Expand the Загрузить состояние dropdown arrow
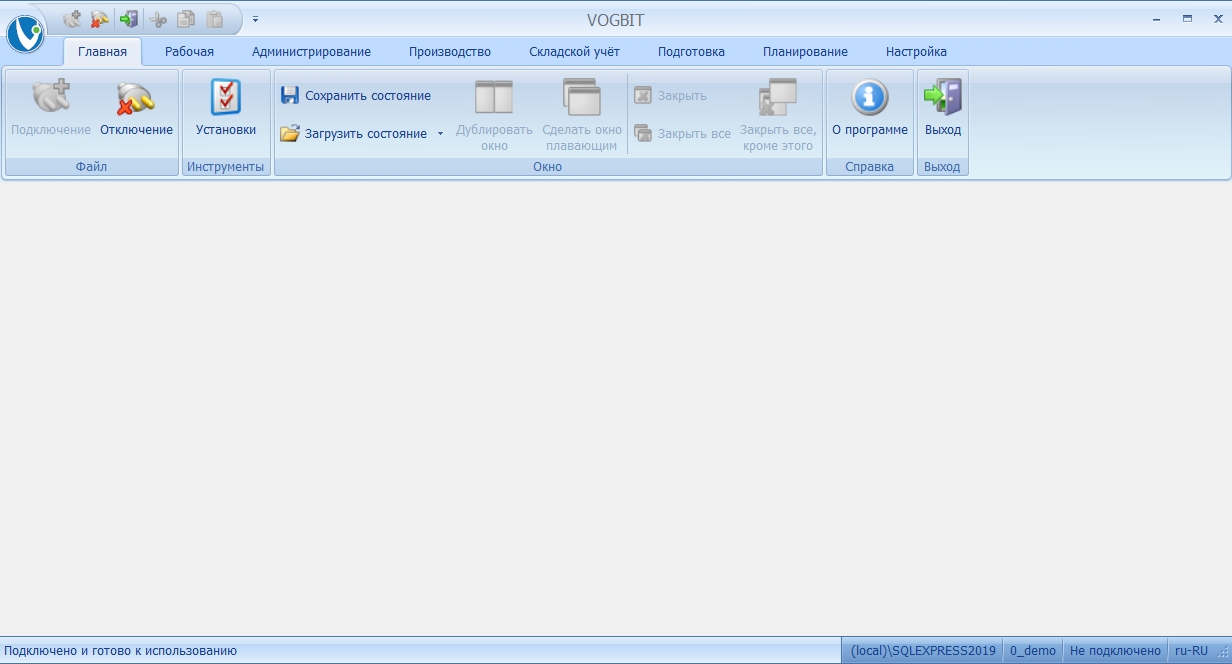This screenshot has width=1232, height=664. coord(440,134)
